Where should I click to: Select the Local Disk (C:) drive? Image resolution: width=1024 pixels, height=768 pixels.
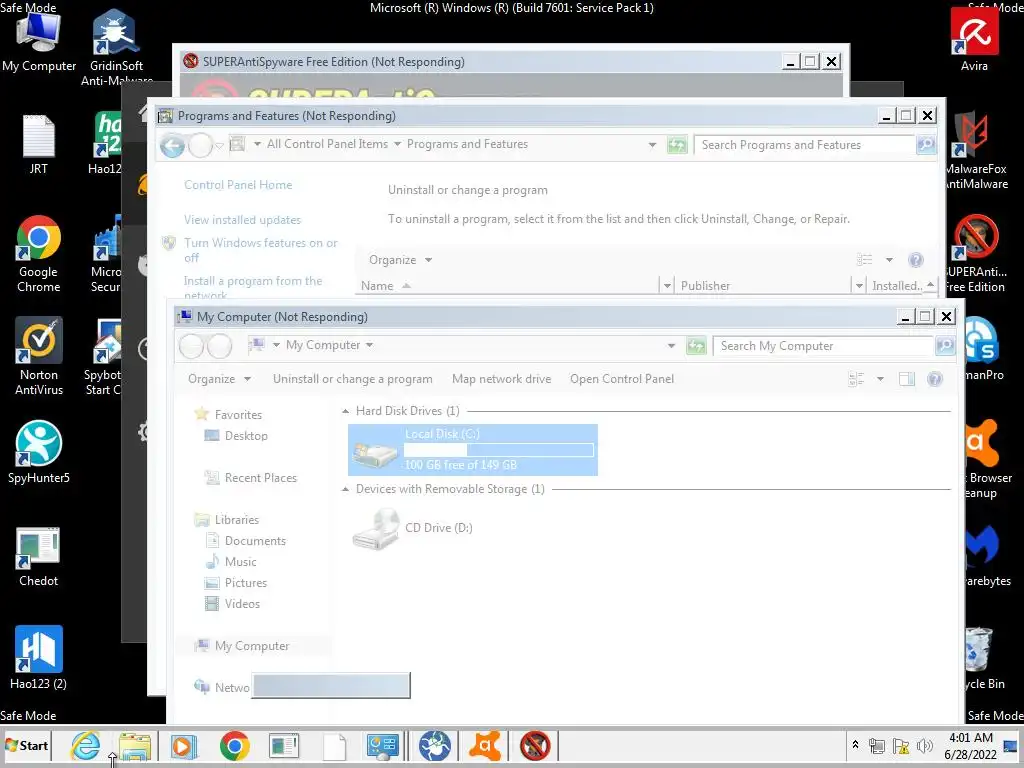click(x=473, y=450)
